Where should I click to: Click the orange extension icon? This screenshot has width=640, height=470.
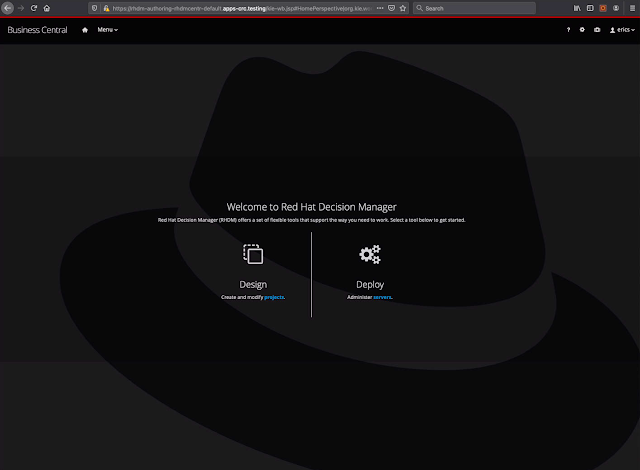click(x=603, y=8)
